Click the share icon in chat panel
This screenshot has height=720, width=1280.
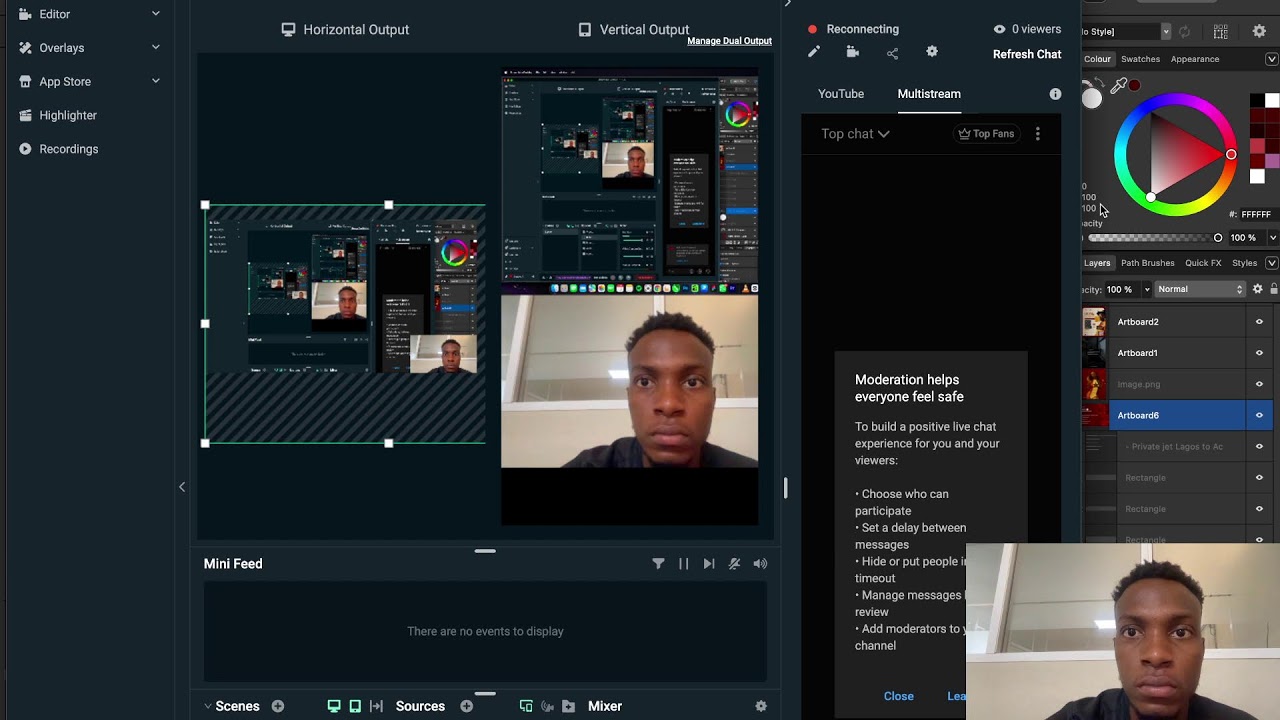(892, 53)
